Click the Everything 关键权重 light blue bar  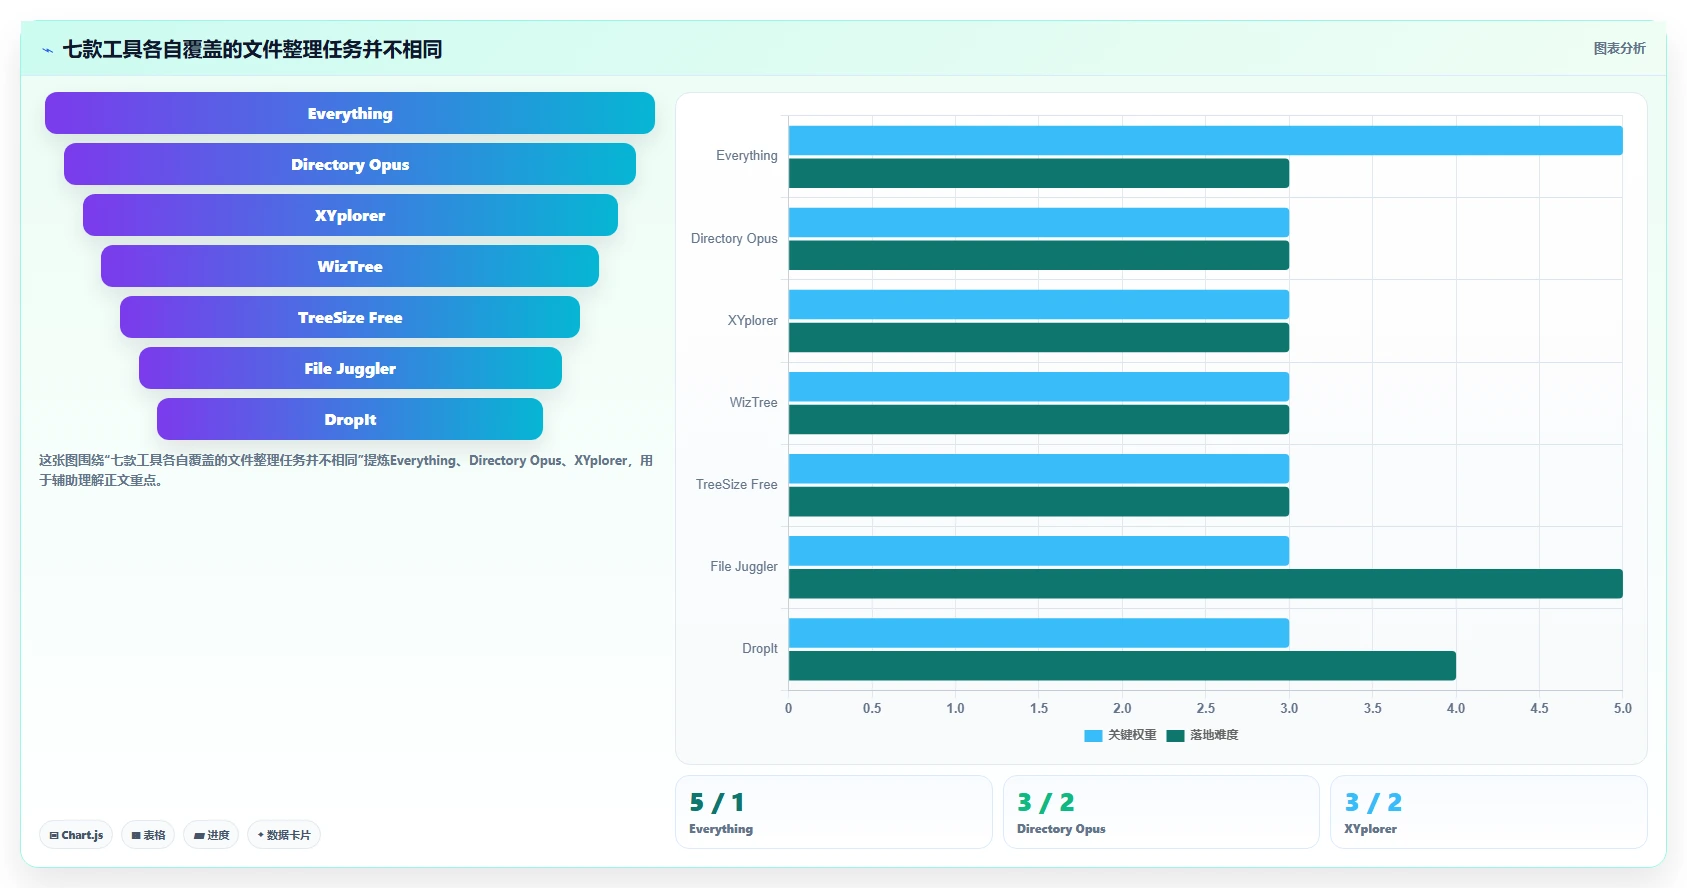[x=1205, y=140]
